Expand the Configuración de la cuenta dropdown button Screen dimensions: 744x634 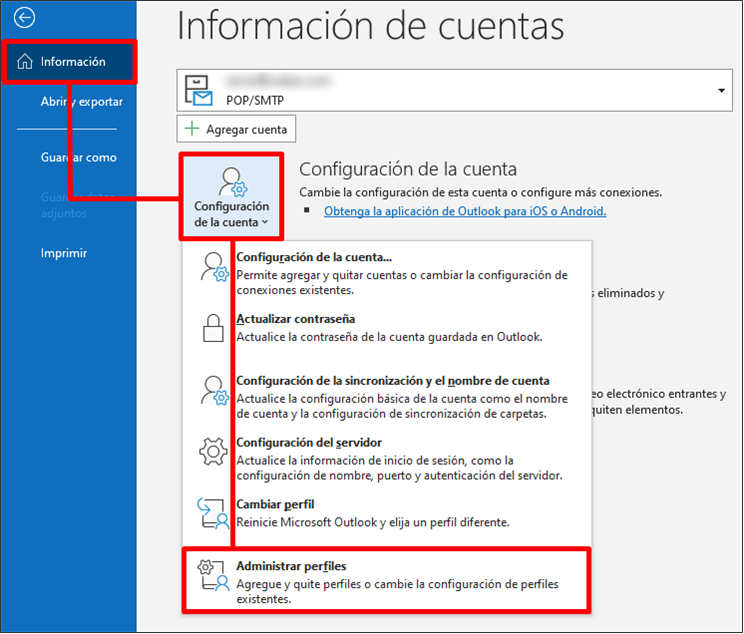point(232,196)
